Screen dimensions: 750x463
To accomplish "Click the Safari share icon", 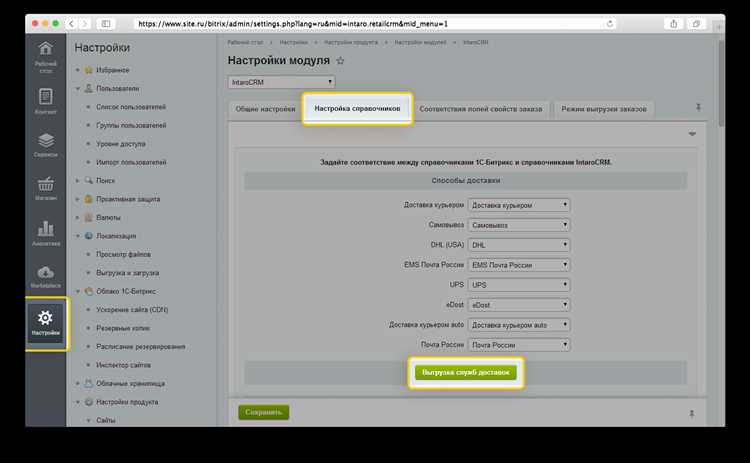I will [x=673, y=23].
